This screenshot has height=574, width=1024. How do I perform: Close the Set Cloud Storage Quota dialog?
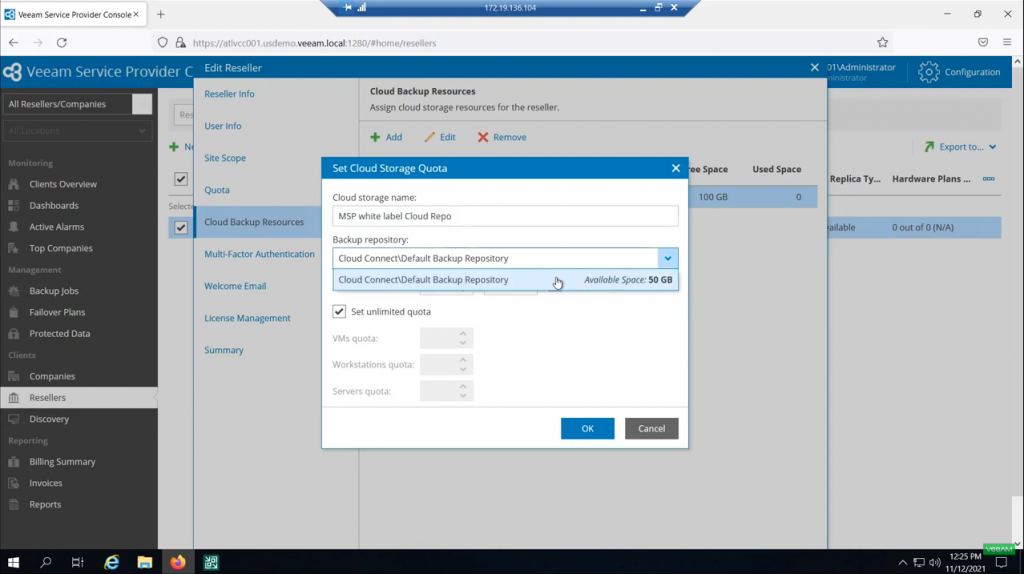(x=675, y=168)
